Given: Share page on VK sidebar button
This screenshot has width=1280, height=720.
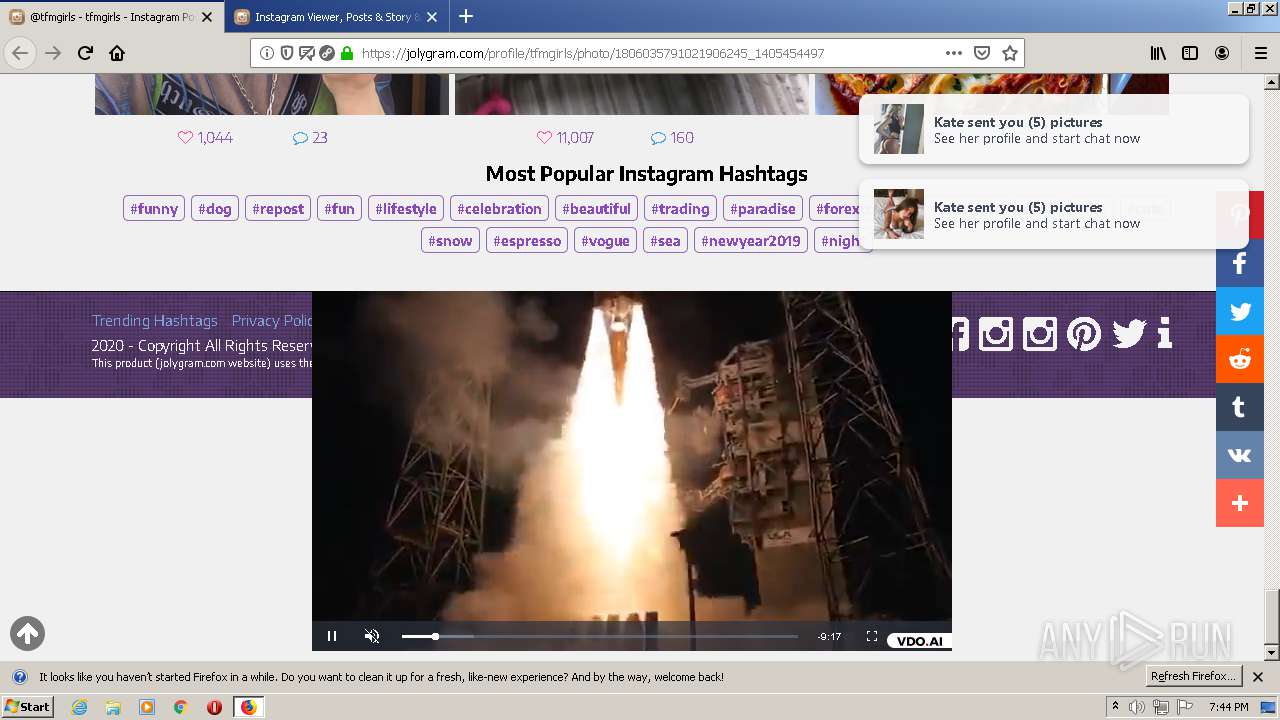Looking at the screenshot, I should coord(1240,455).
